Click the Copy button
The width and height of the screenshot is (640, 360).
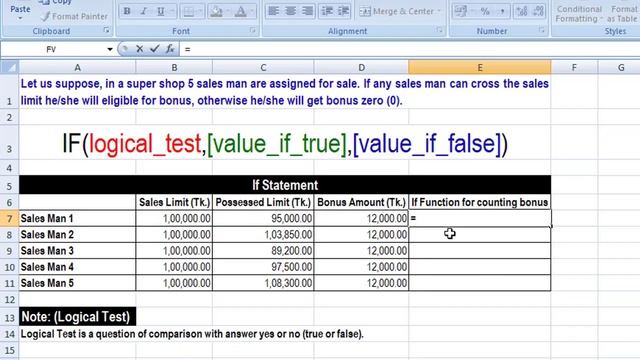(56, 2)
